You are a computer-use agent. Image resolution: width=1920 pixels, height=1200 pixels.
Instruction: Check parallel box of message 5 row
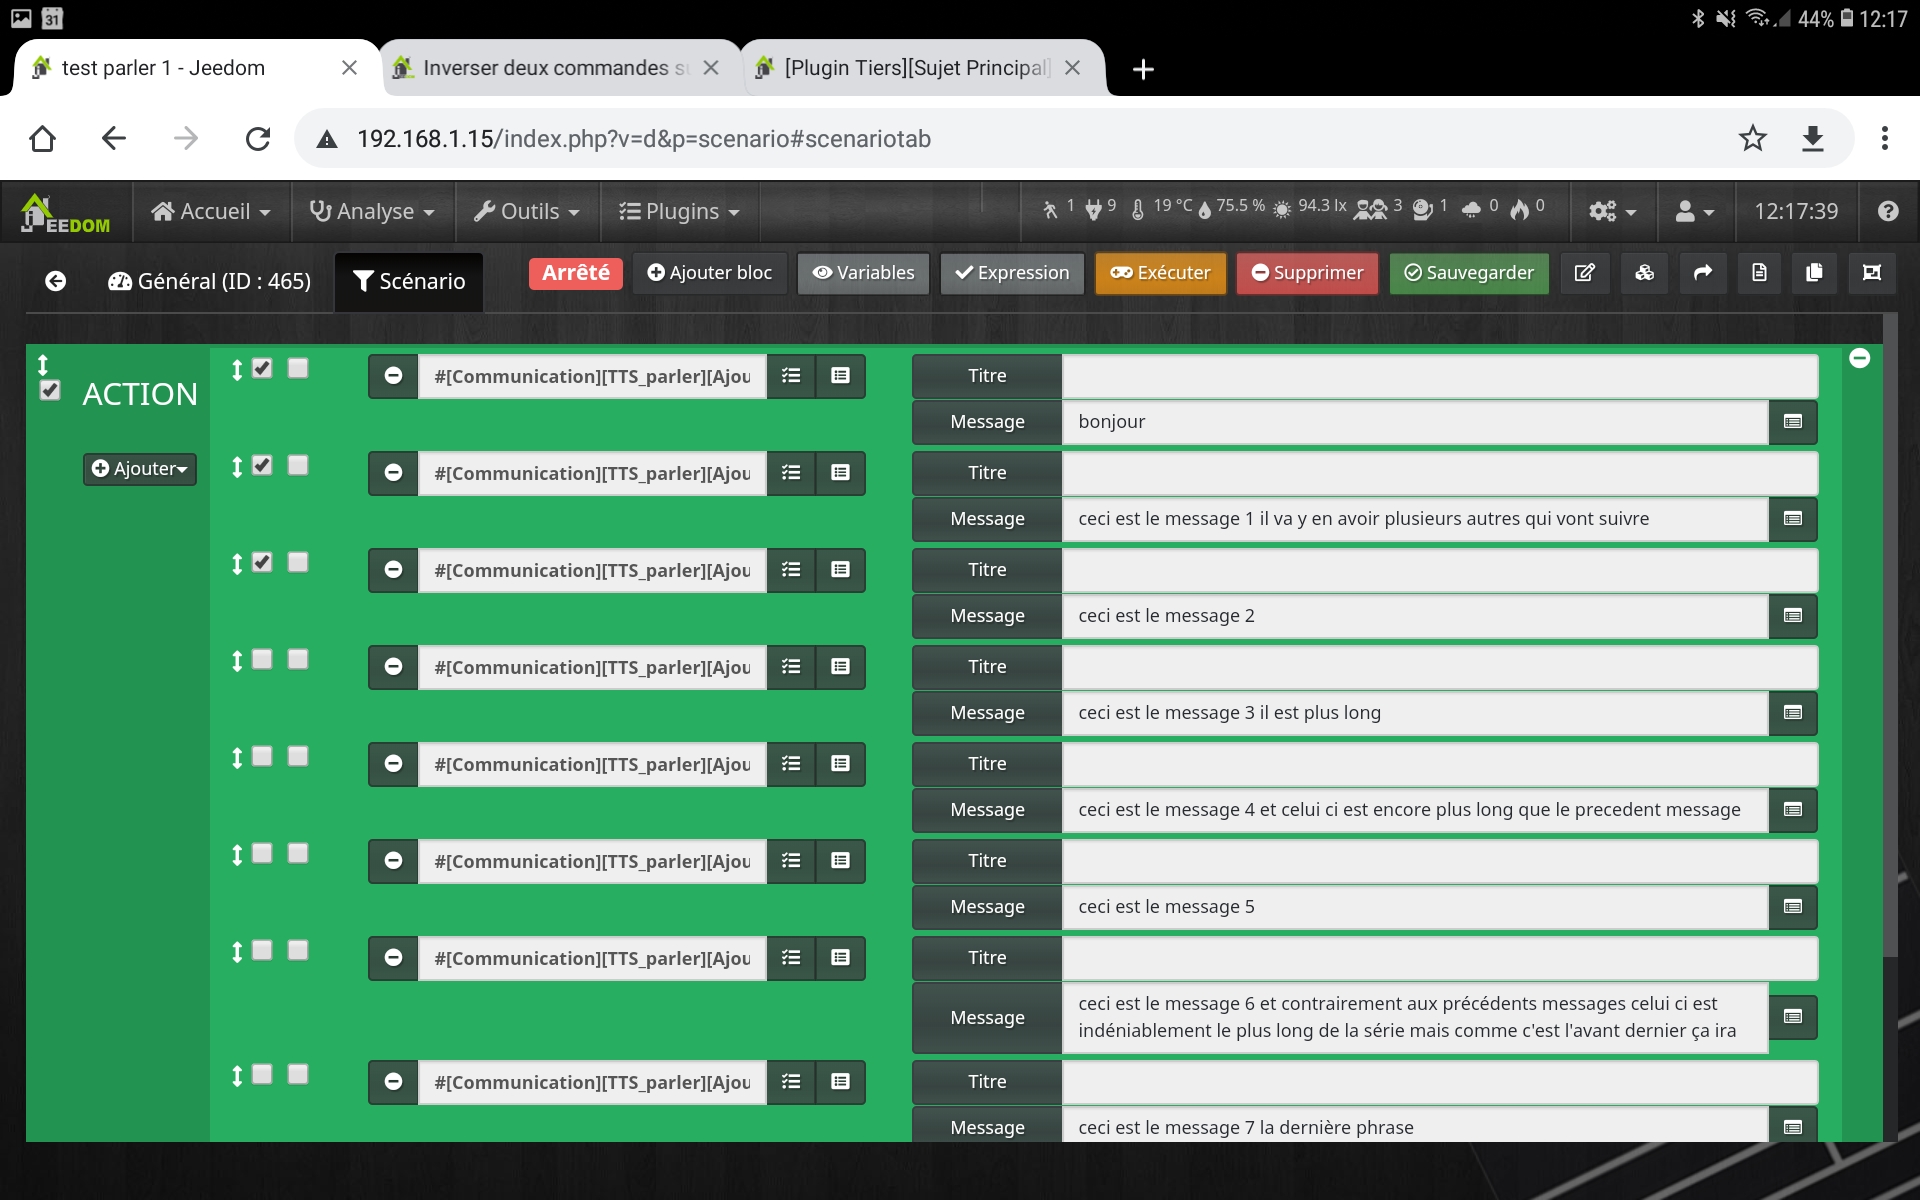click(298, 853)
